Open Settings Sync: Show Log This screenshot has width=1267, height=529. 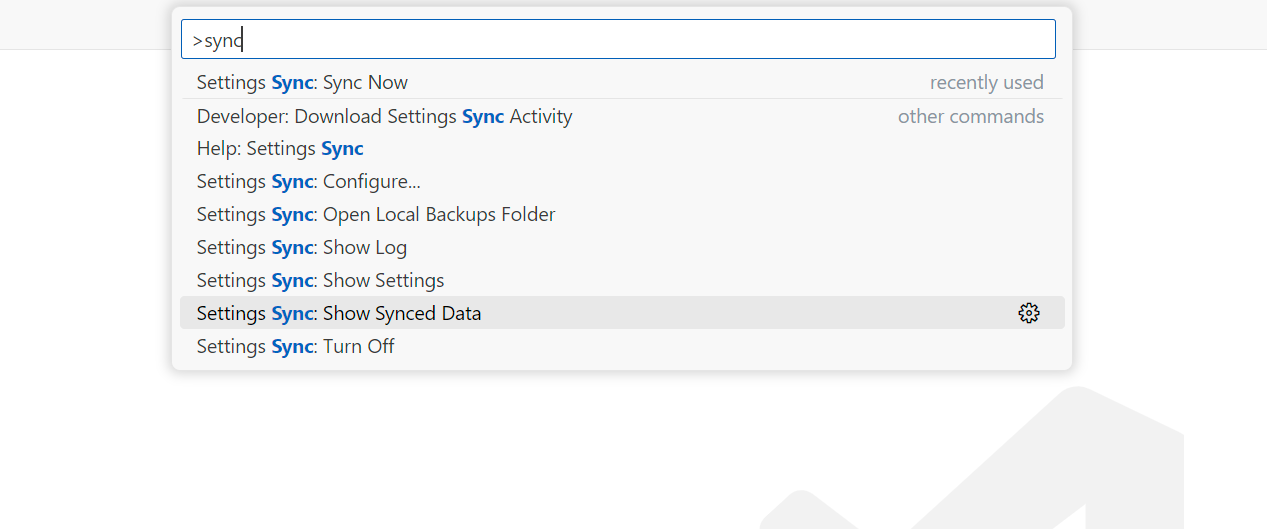[621, 248]
